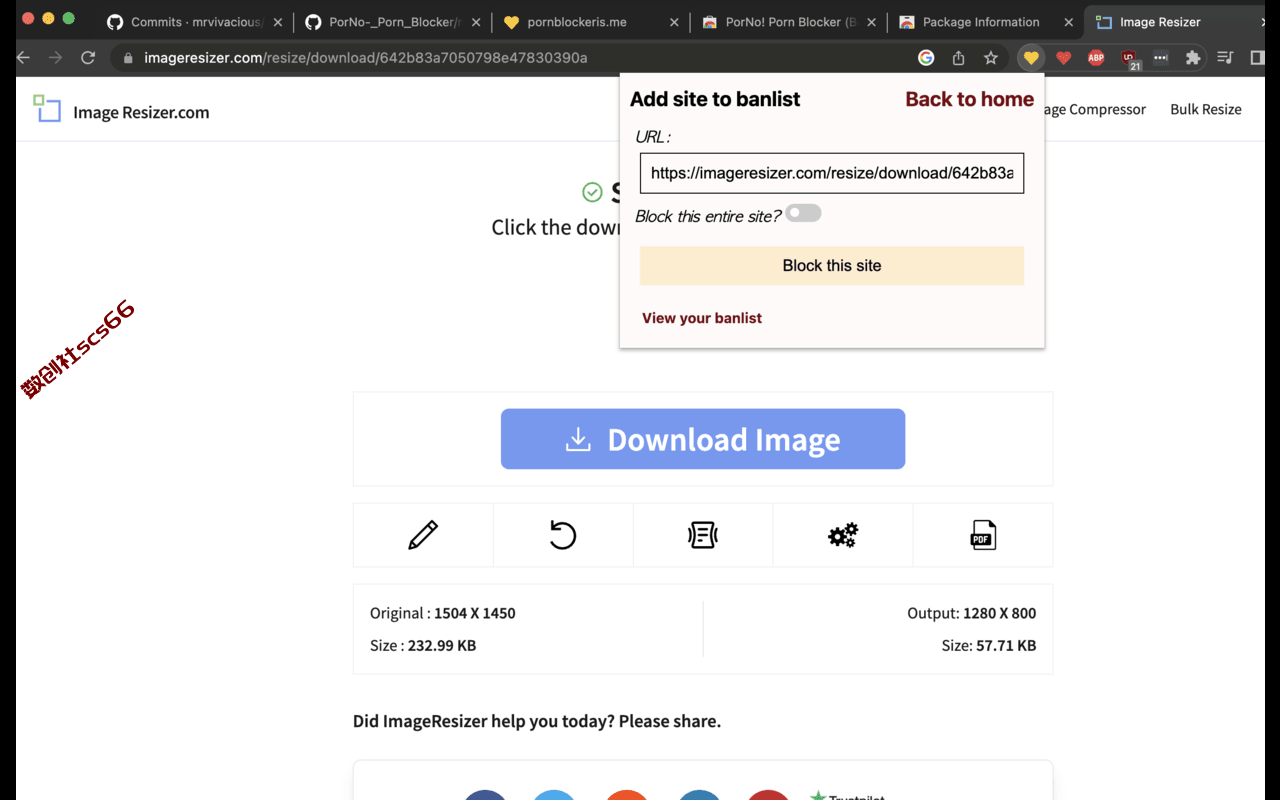Click the 'Size : 232.99 KB' text
1280x800 pixels.
[x=423, y=645]
